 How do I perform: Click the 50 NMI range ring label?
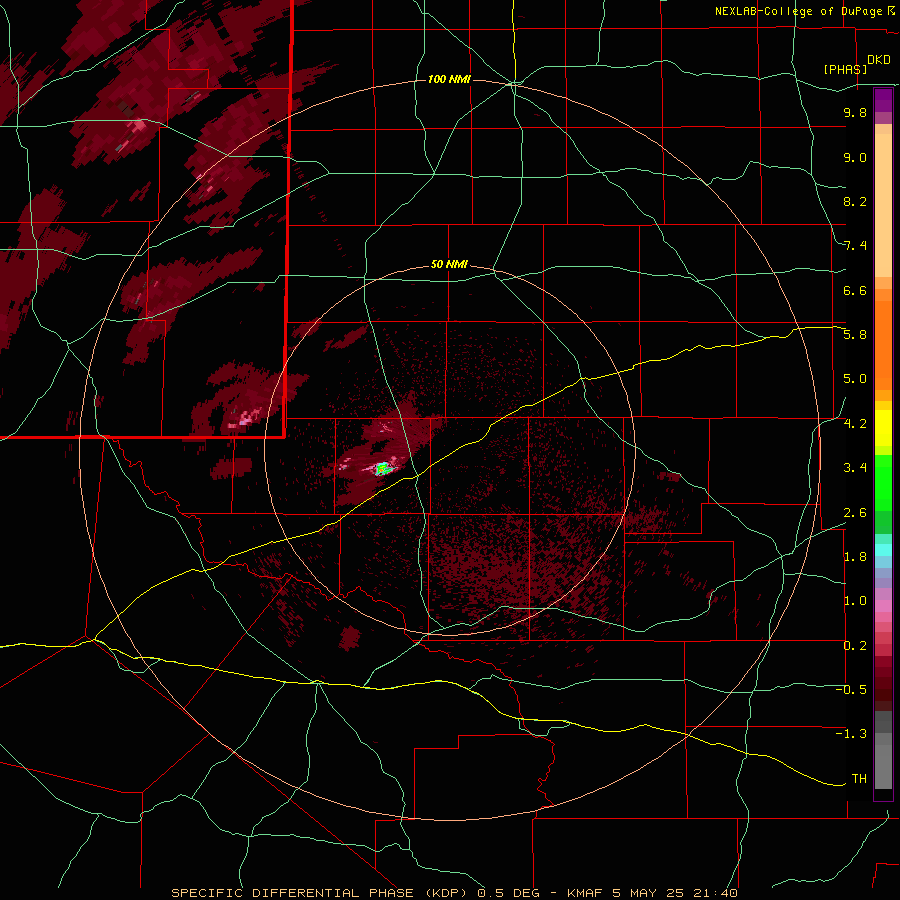tap(449, 265)
